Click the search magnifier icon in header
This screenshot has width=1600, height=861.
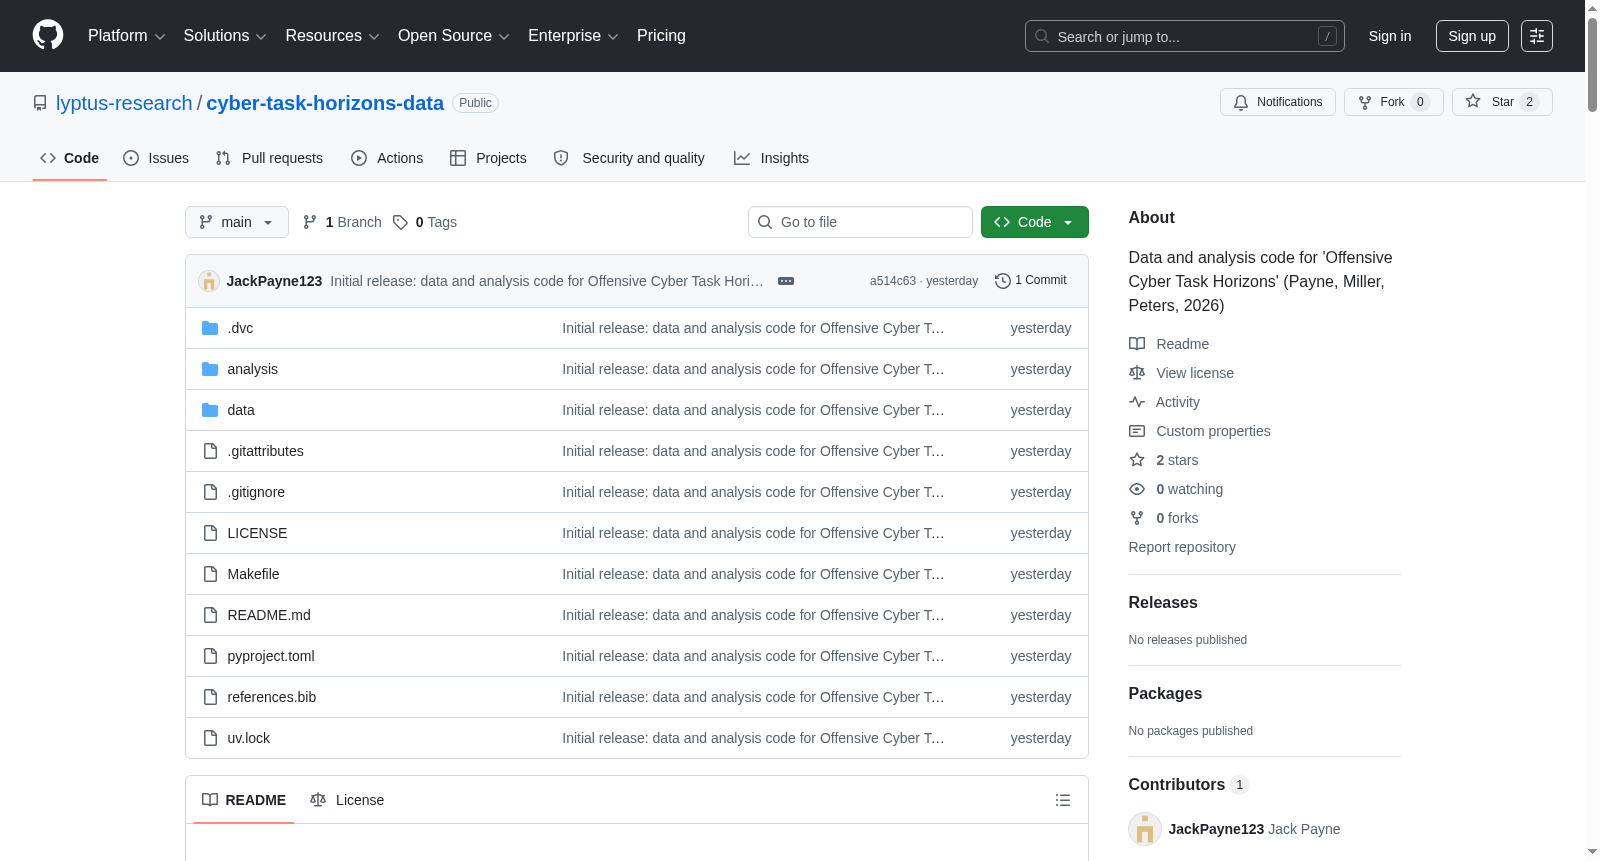(x=1042, y=36)
